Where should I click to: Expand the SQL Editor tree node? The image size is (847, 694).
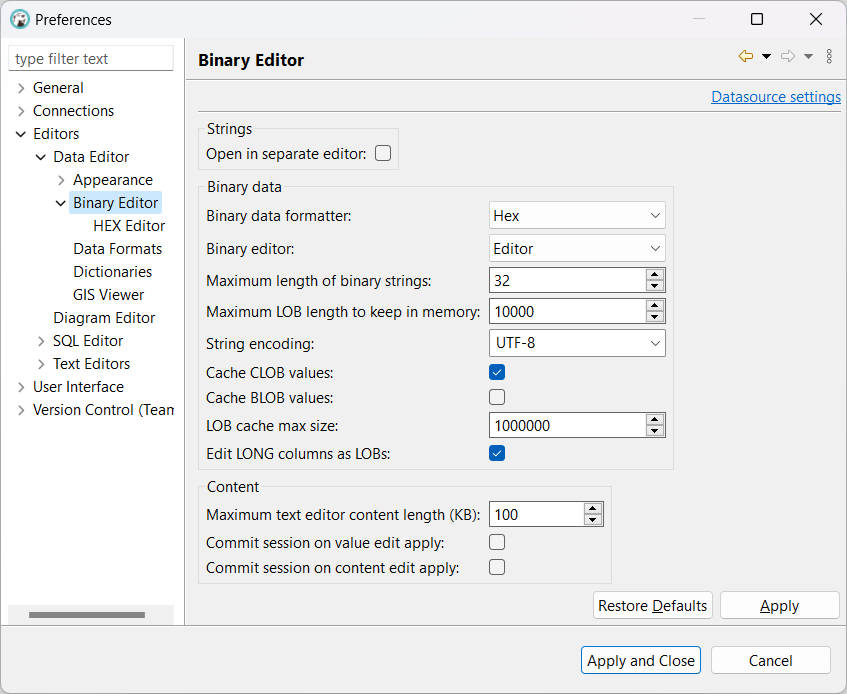tap(41, 341)
